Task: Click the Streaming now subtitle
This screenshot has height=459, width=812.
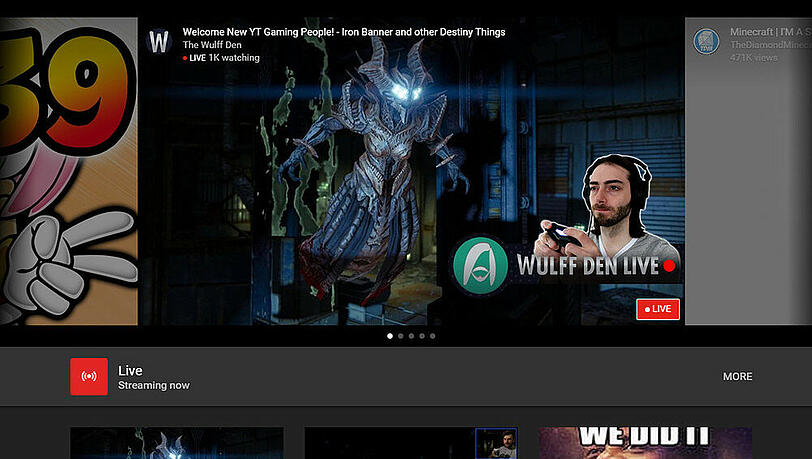Action: point(154,385)
